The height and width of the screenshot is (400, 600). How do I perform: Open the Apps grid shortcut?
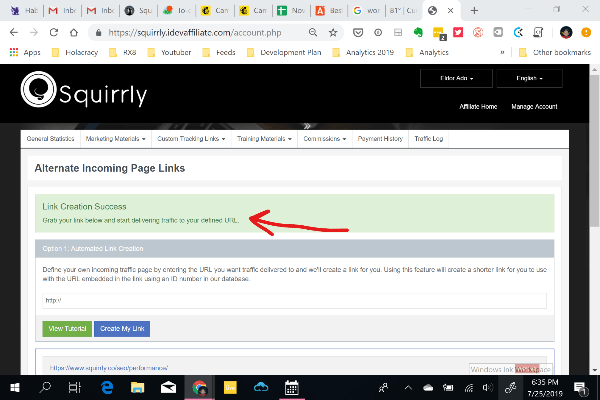point(25,52)
